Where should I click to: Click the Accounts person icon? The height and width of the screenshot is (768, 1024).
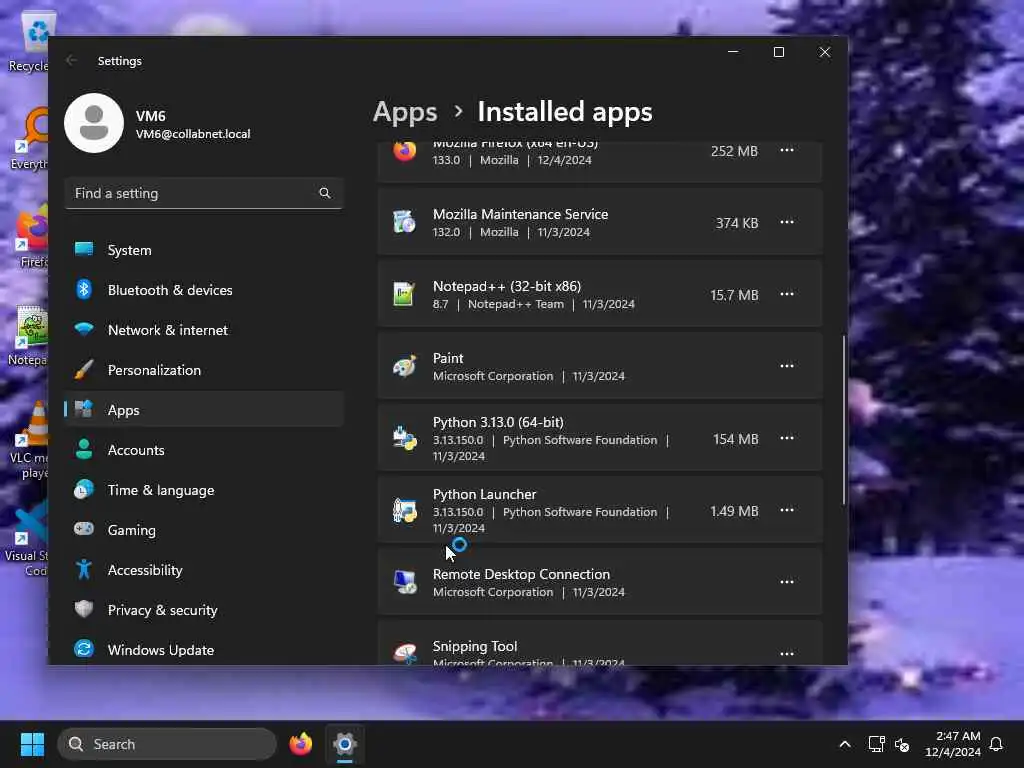coord(84,449)
